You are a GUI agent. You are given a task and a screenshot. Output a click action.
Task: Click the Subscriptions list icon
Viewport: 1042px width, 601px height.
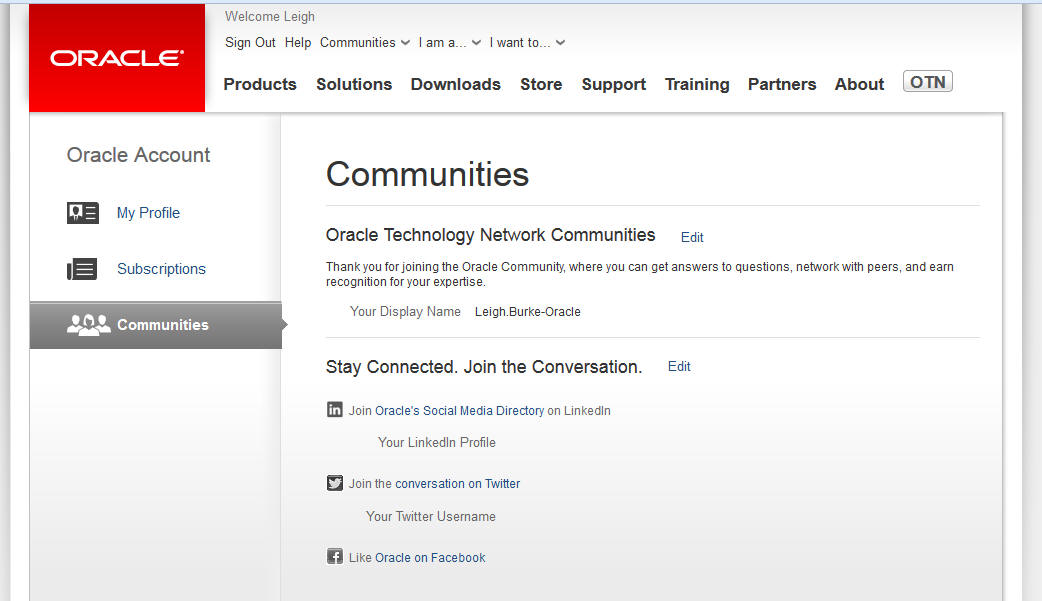pos(82,269)
